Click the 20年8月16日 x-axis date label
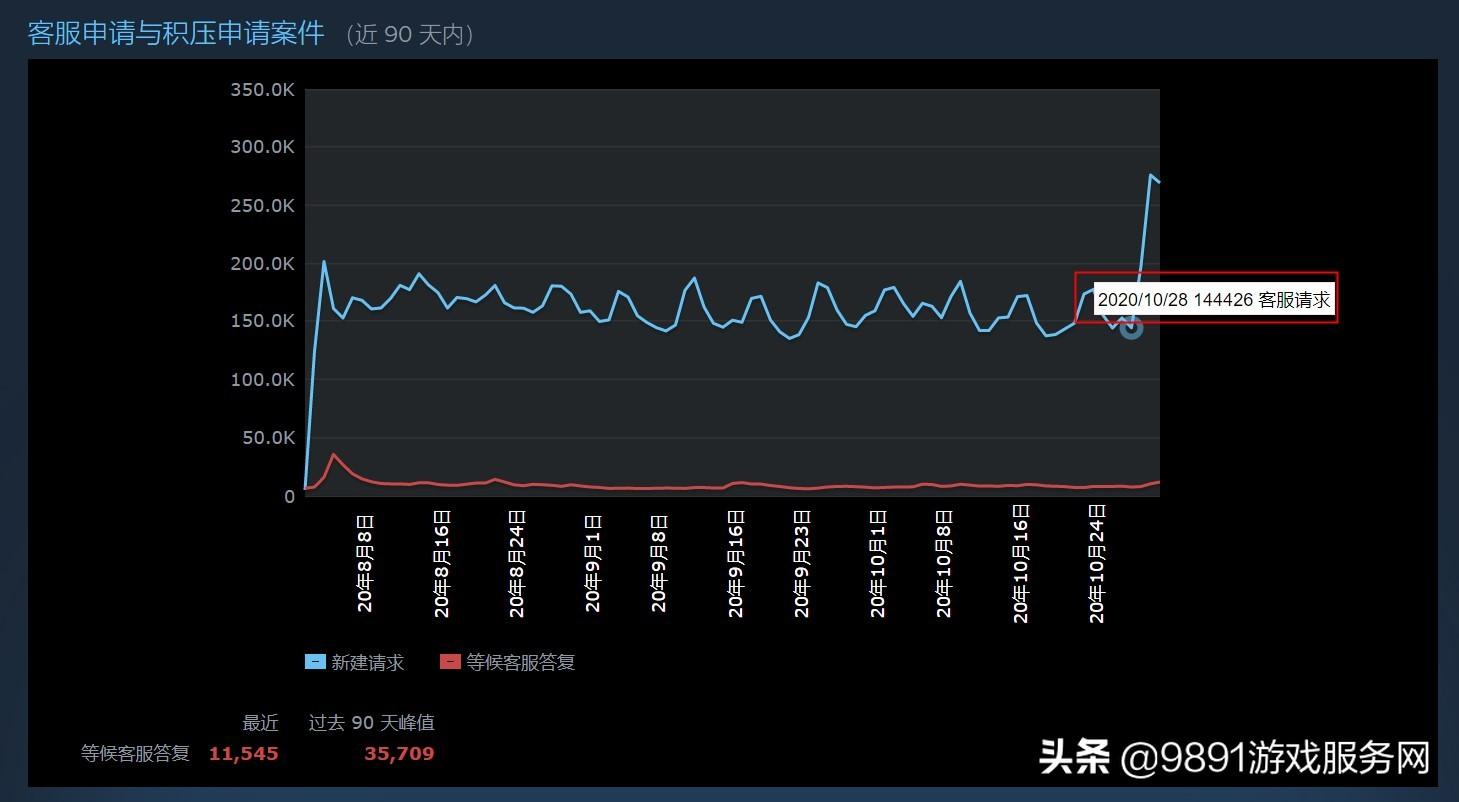The image size is (1459, 802). (442, 564)
